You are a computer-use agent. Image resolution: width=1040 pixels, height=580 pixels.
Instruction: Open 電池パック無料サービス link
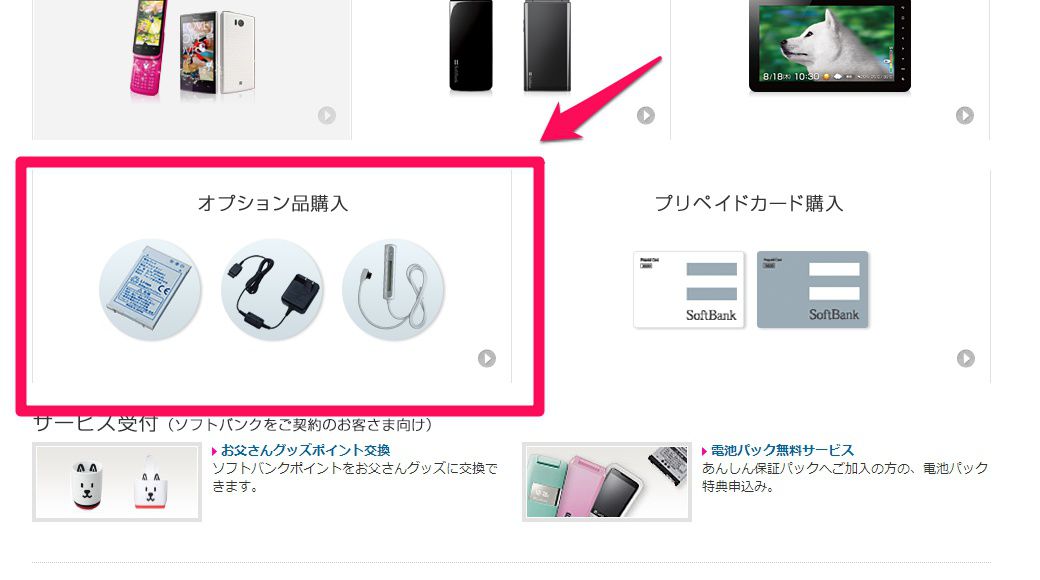(782, 451)
